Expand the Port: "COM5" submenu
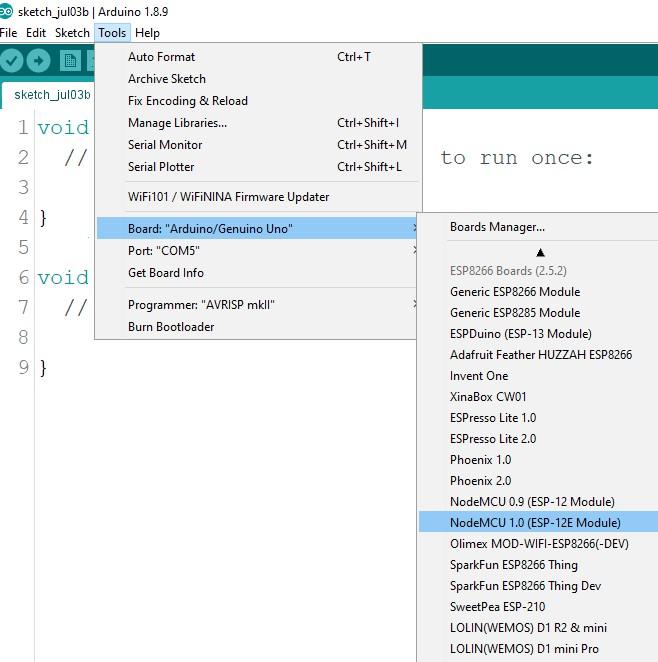The image size is (658, 662). (257, 250)
